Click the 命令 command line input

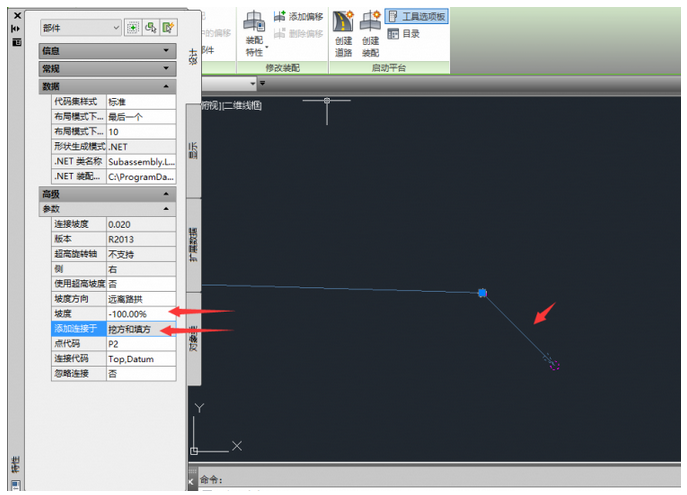[438, 479]
